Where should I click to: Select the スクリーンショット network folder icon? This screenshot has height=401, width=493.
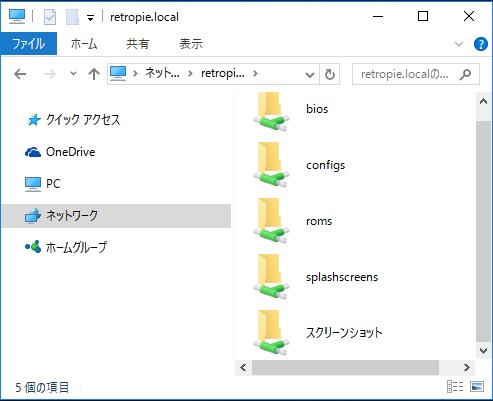pyautogui.click(x=271, y=333)
